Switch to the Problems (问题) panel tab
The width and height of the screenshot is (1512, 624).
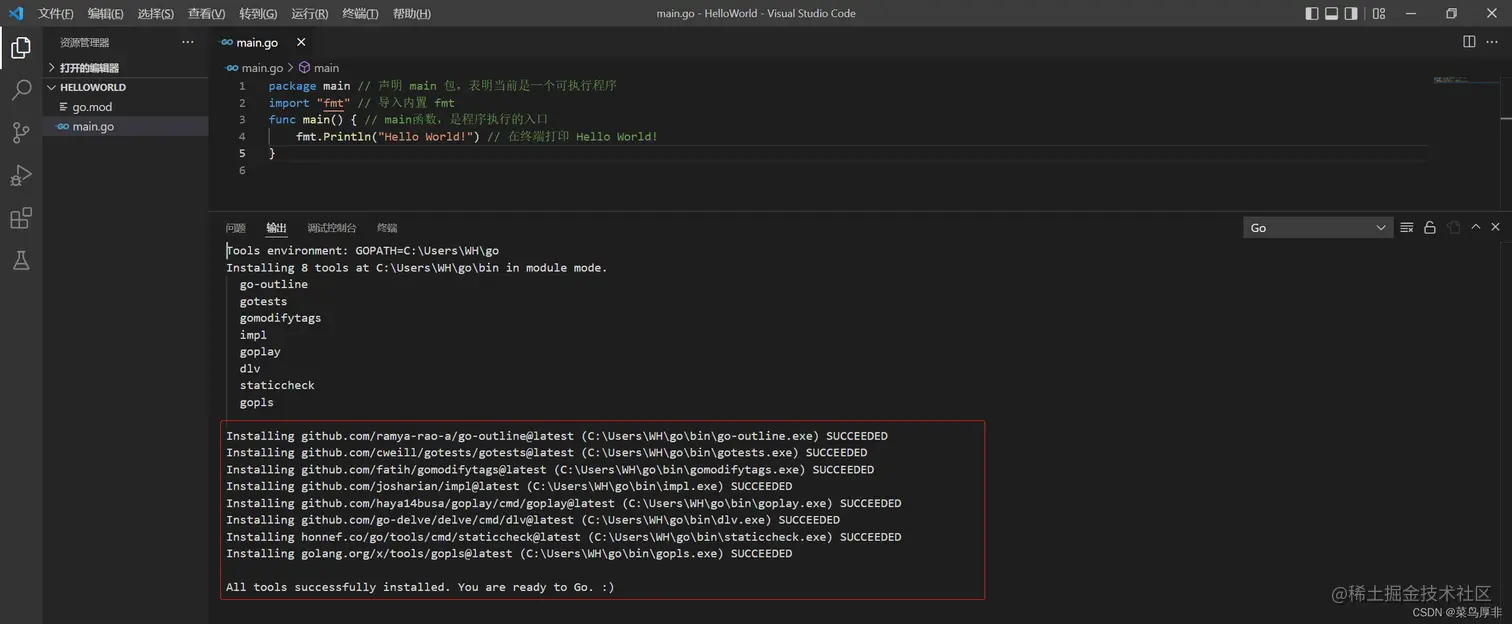(x=236, y=228)
